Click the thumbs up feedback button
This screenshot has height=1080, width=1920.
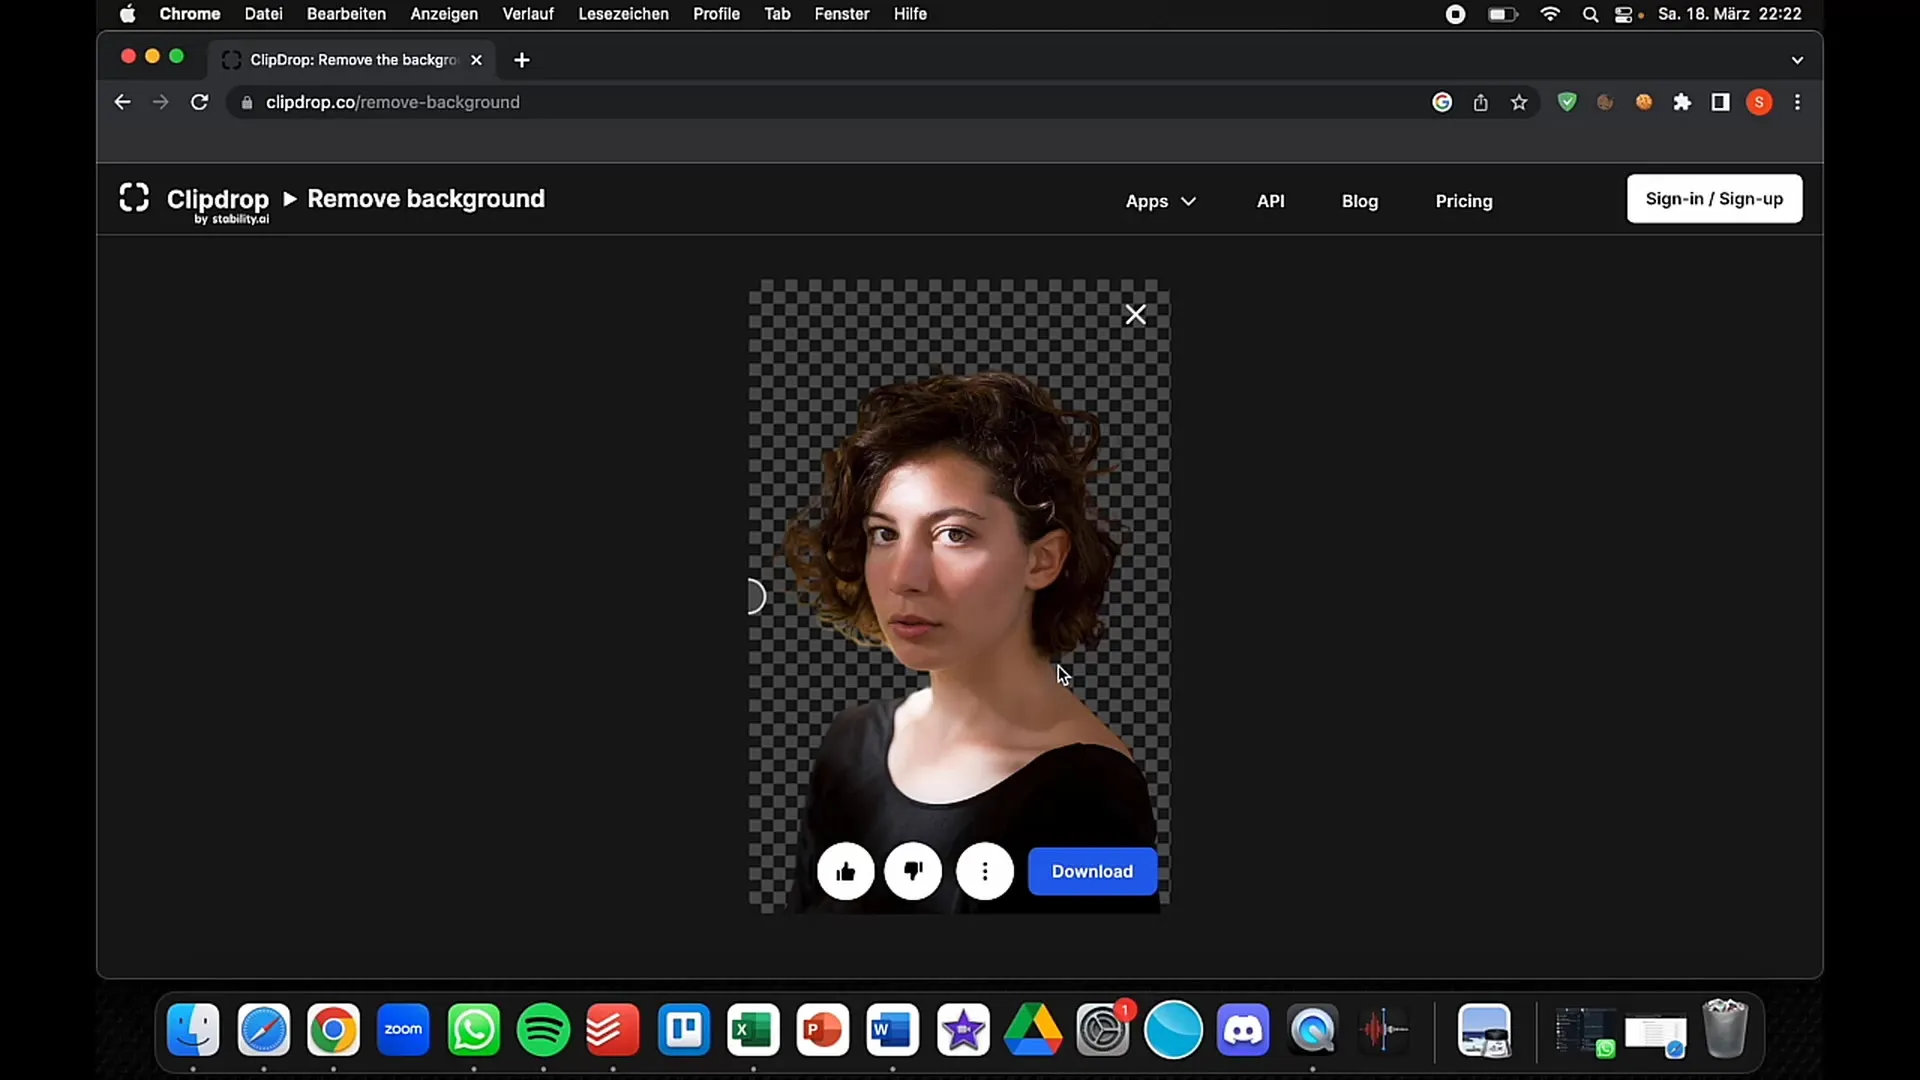pyautogui.click(x=845, y=871)
